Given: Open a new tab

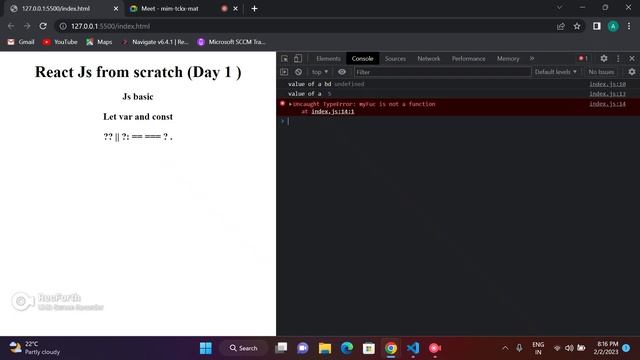Looking at the screenshot, I should pos(254,9).
